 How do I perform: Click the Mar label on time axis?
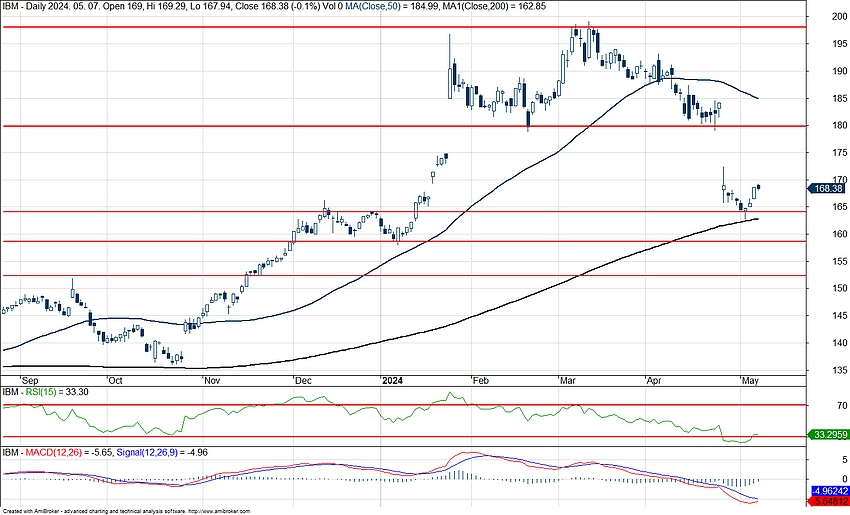568,381
